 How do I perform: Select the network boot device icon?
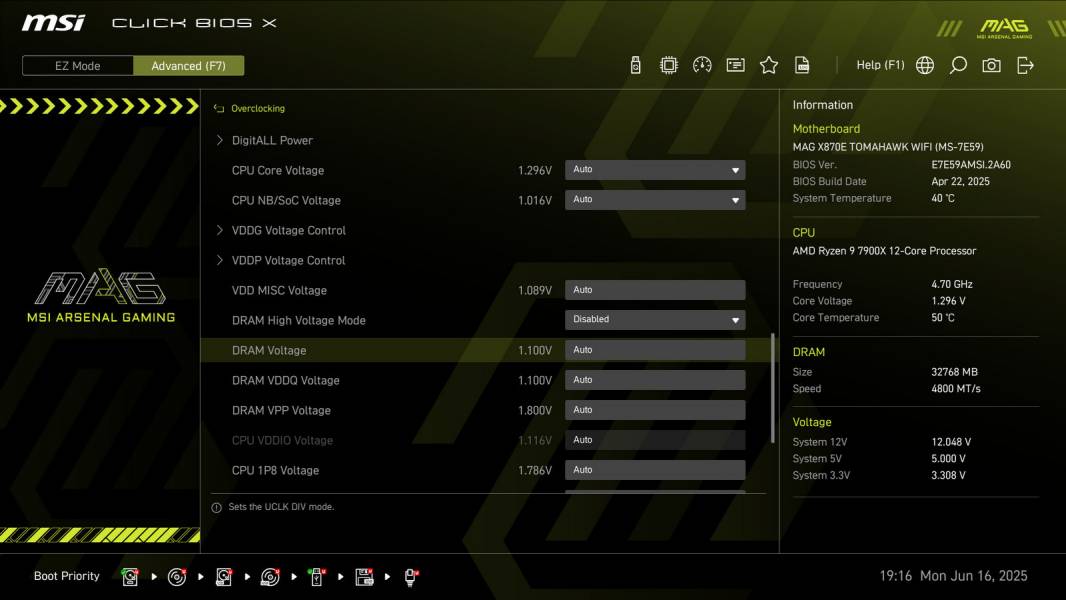click(411, 577)
